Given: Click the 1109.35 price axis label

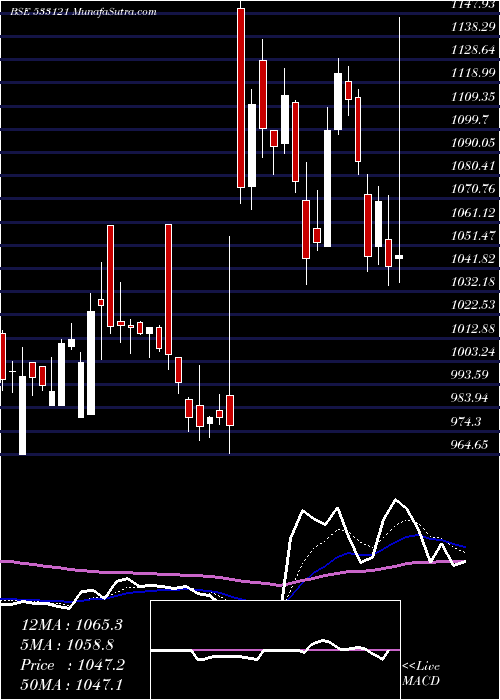Looking at the screenshot, I should pyautogui.click(x=473, y=97).
